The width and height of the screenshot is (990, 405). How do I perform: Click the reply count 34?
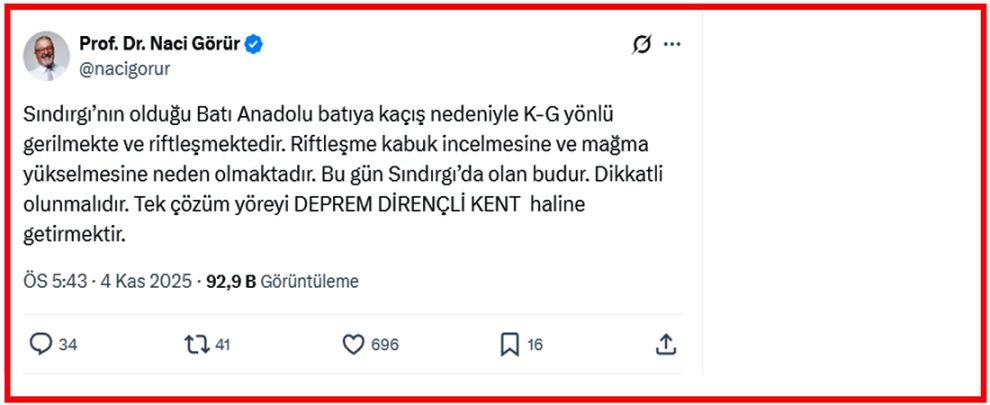[68, 345]
